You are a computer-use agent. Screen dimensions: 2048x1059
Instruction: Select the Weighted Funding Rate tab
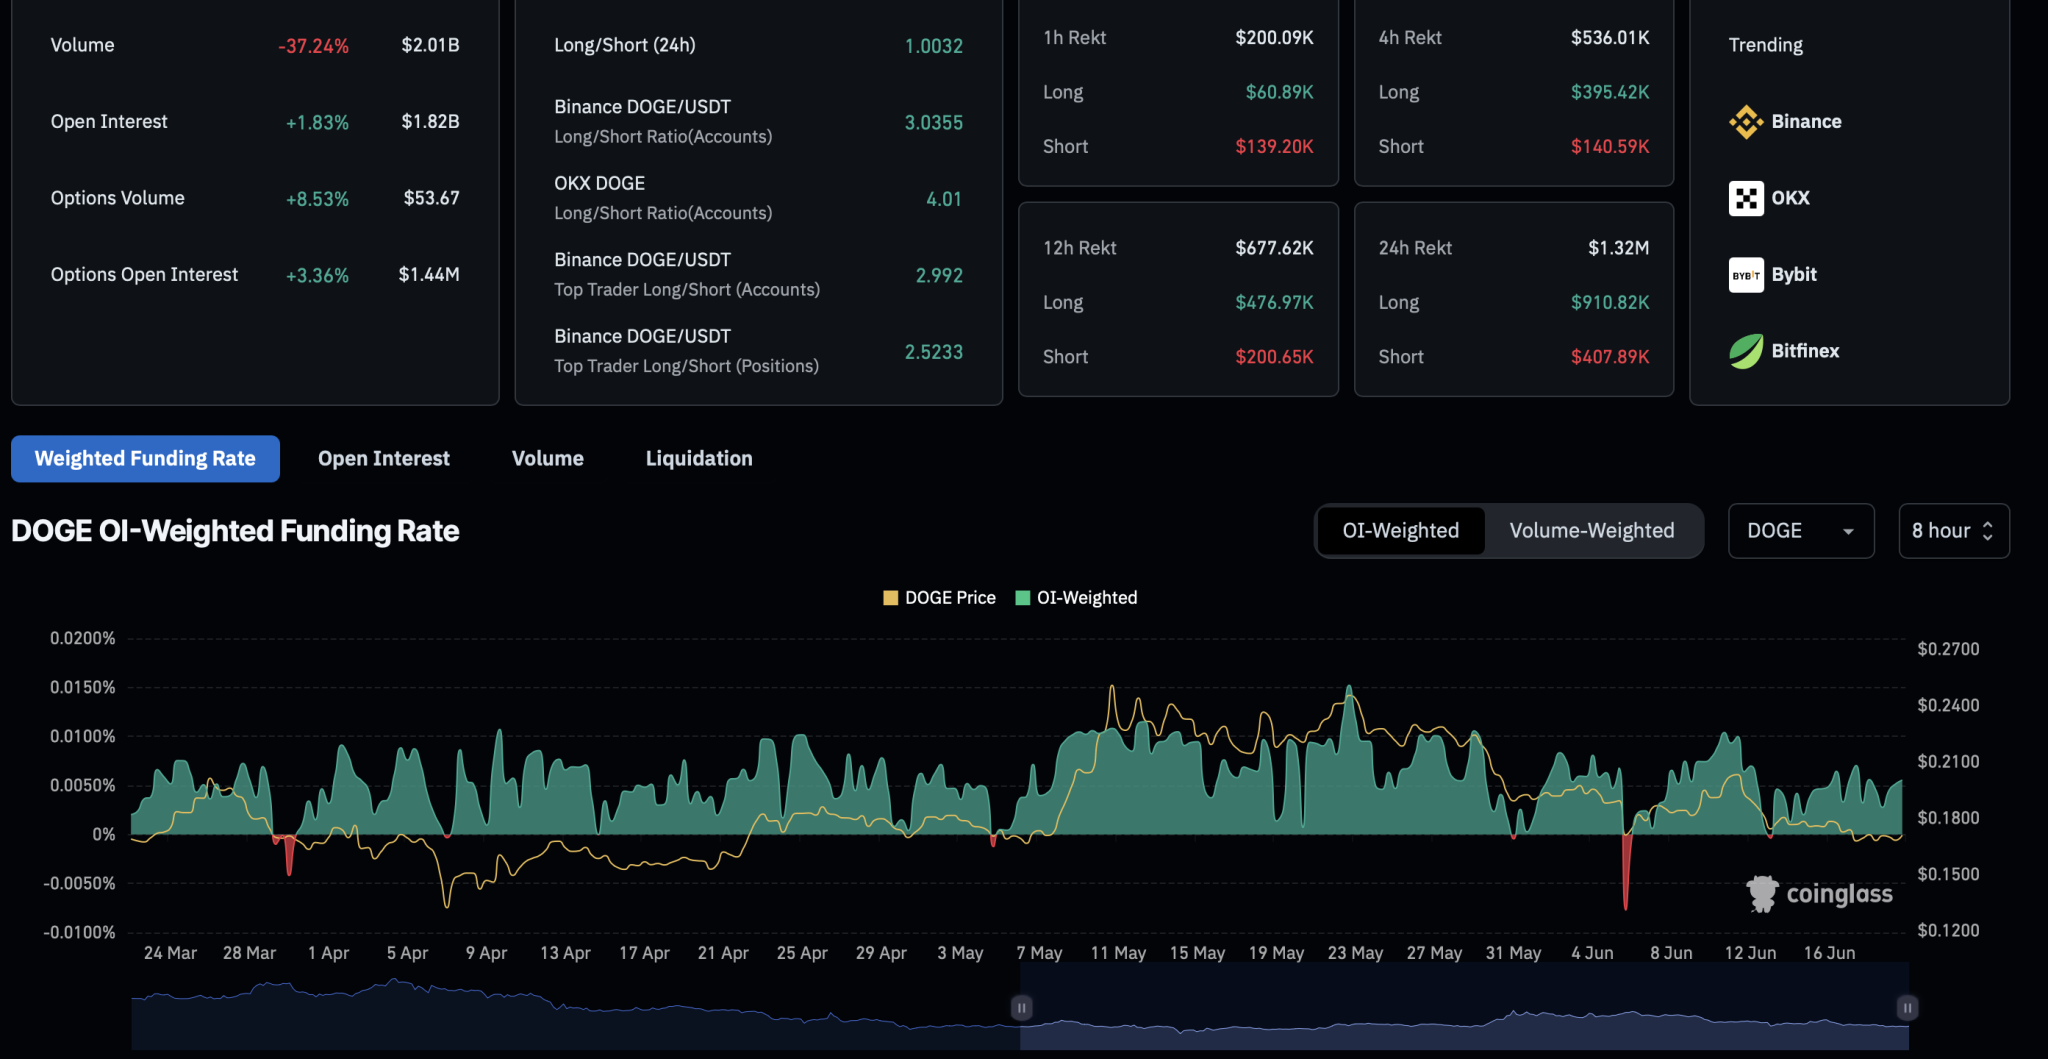[x=145, y=458]
